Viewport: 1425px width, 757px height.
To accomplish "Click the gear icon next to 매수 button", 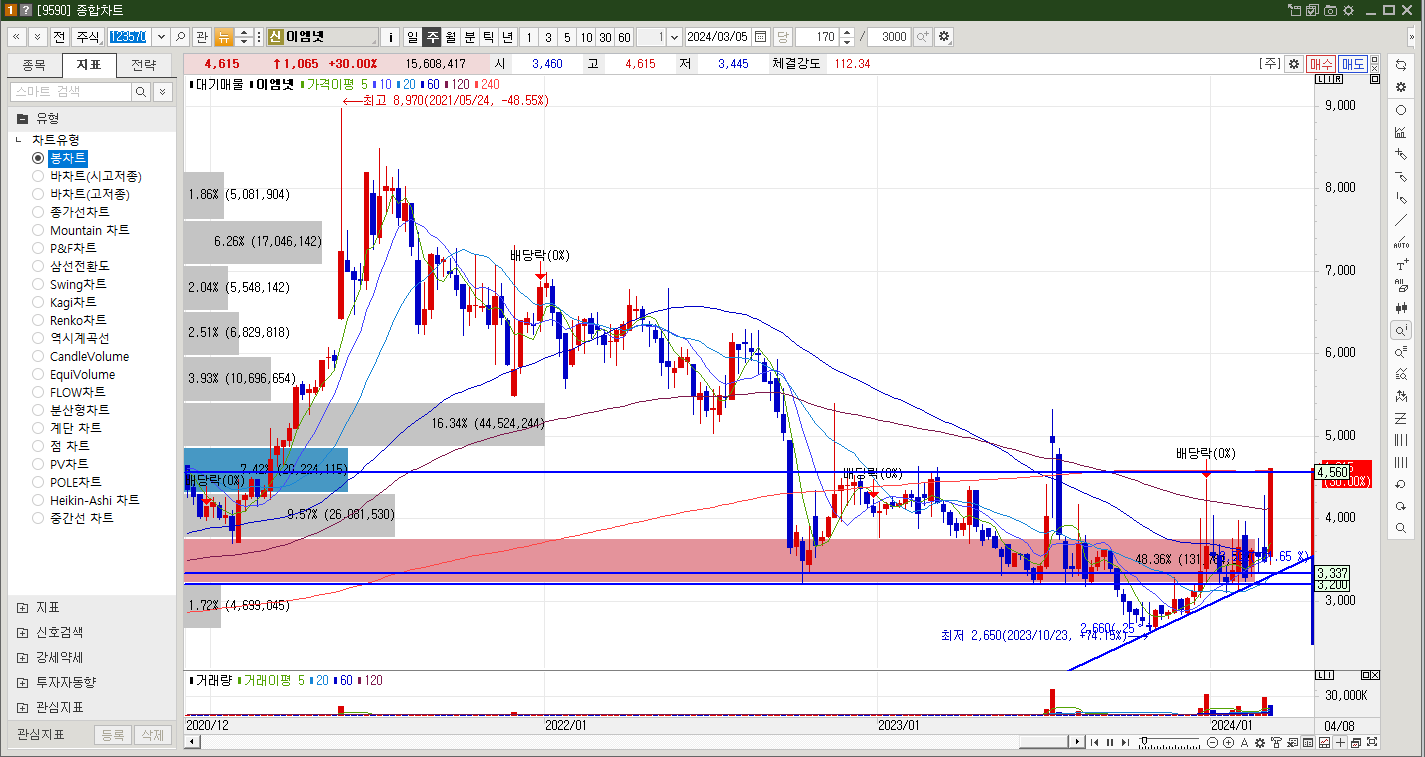I will [x=1294, y=64].
